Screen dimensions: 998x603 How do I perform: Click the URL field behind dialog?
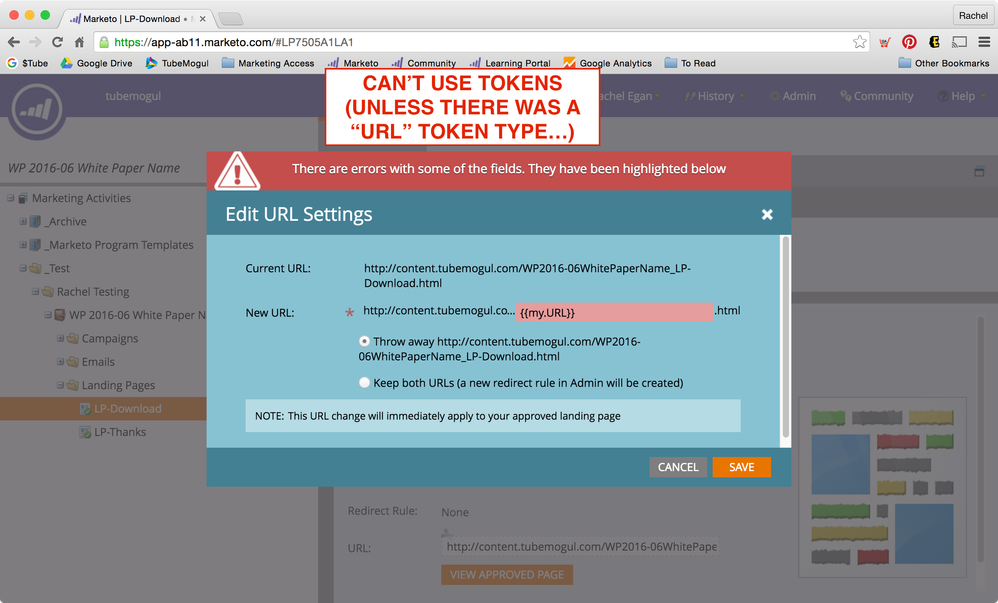coord(581,546)
